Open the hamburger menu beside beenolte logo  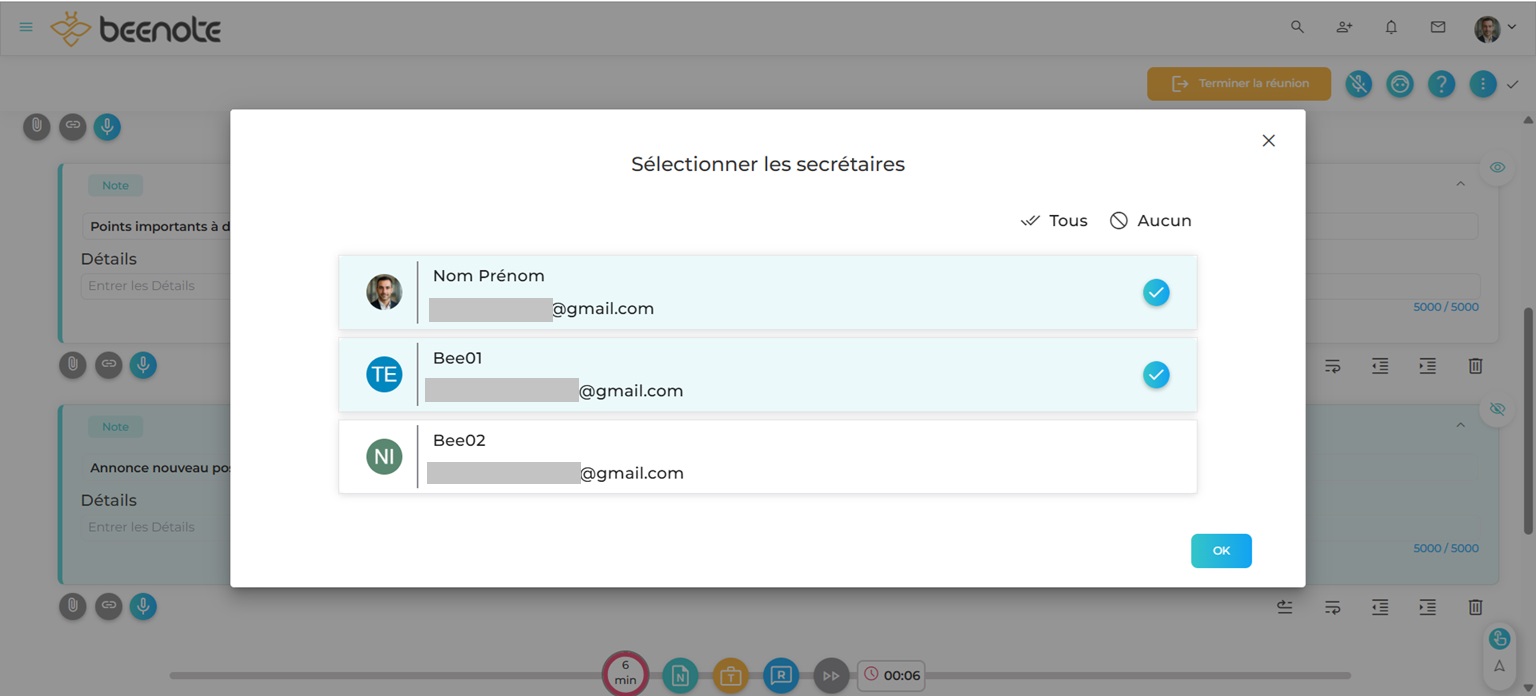26,27
